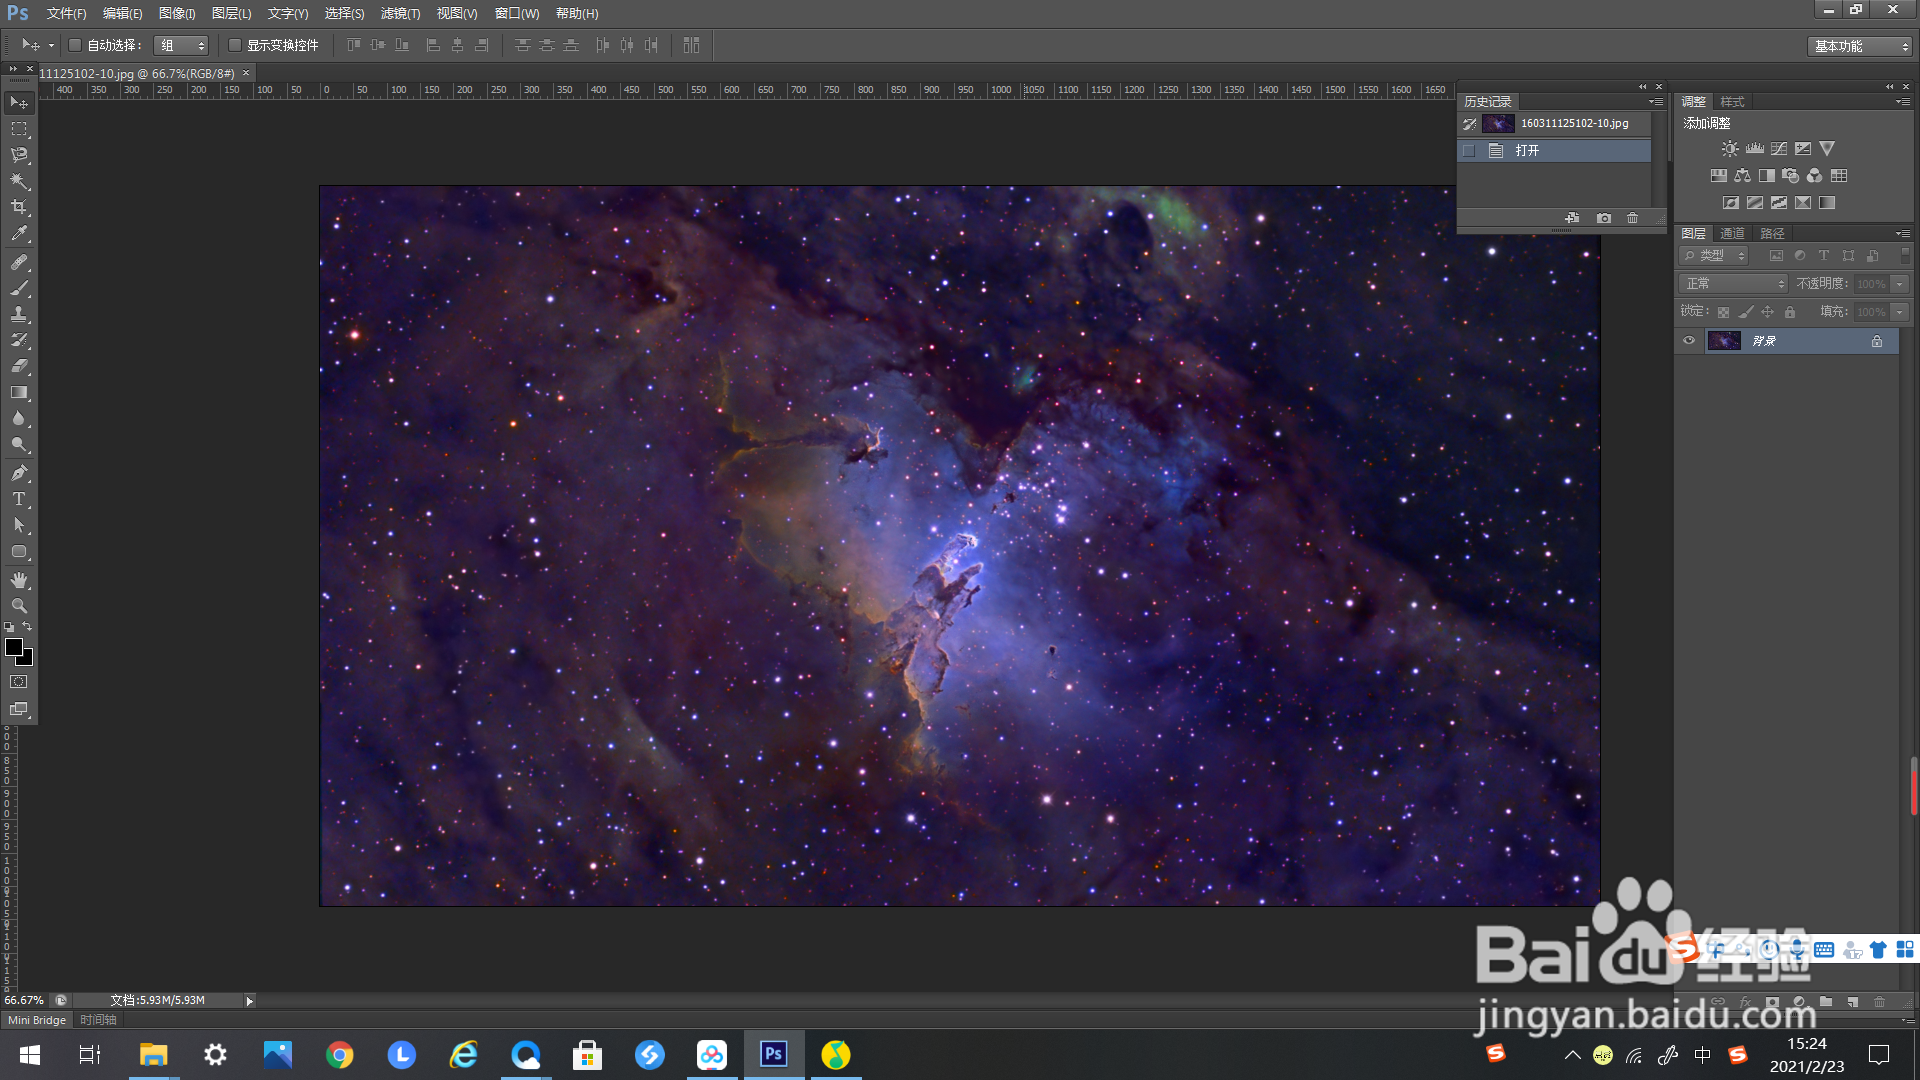Hide the 背景 layer visibility eye
The image size is (1920, 1080).
pyautogui.click(x=1689, y=341)
